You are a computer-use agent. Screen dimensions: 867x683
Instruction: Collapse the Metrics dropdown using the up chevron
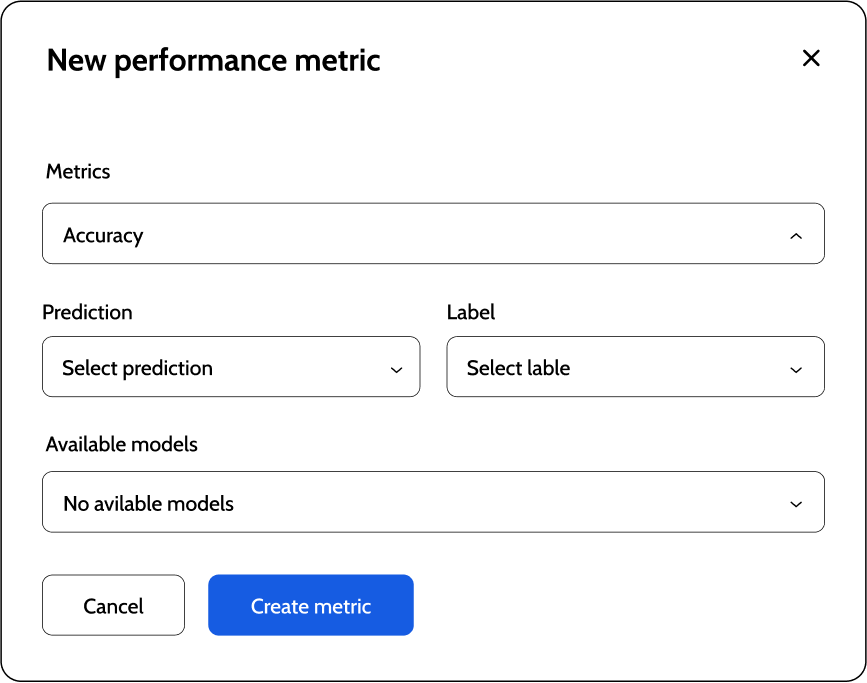(x=796, y=236)
